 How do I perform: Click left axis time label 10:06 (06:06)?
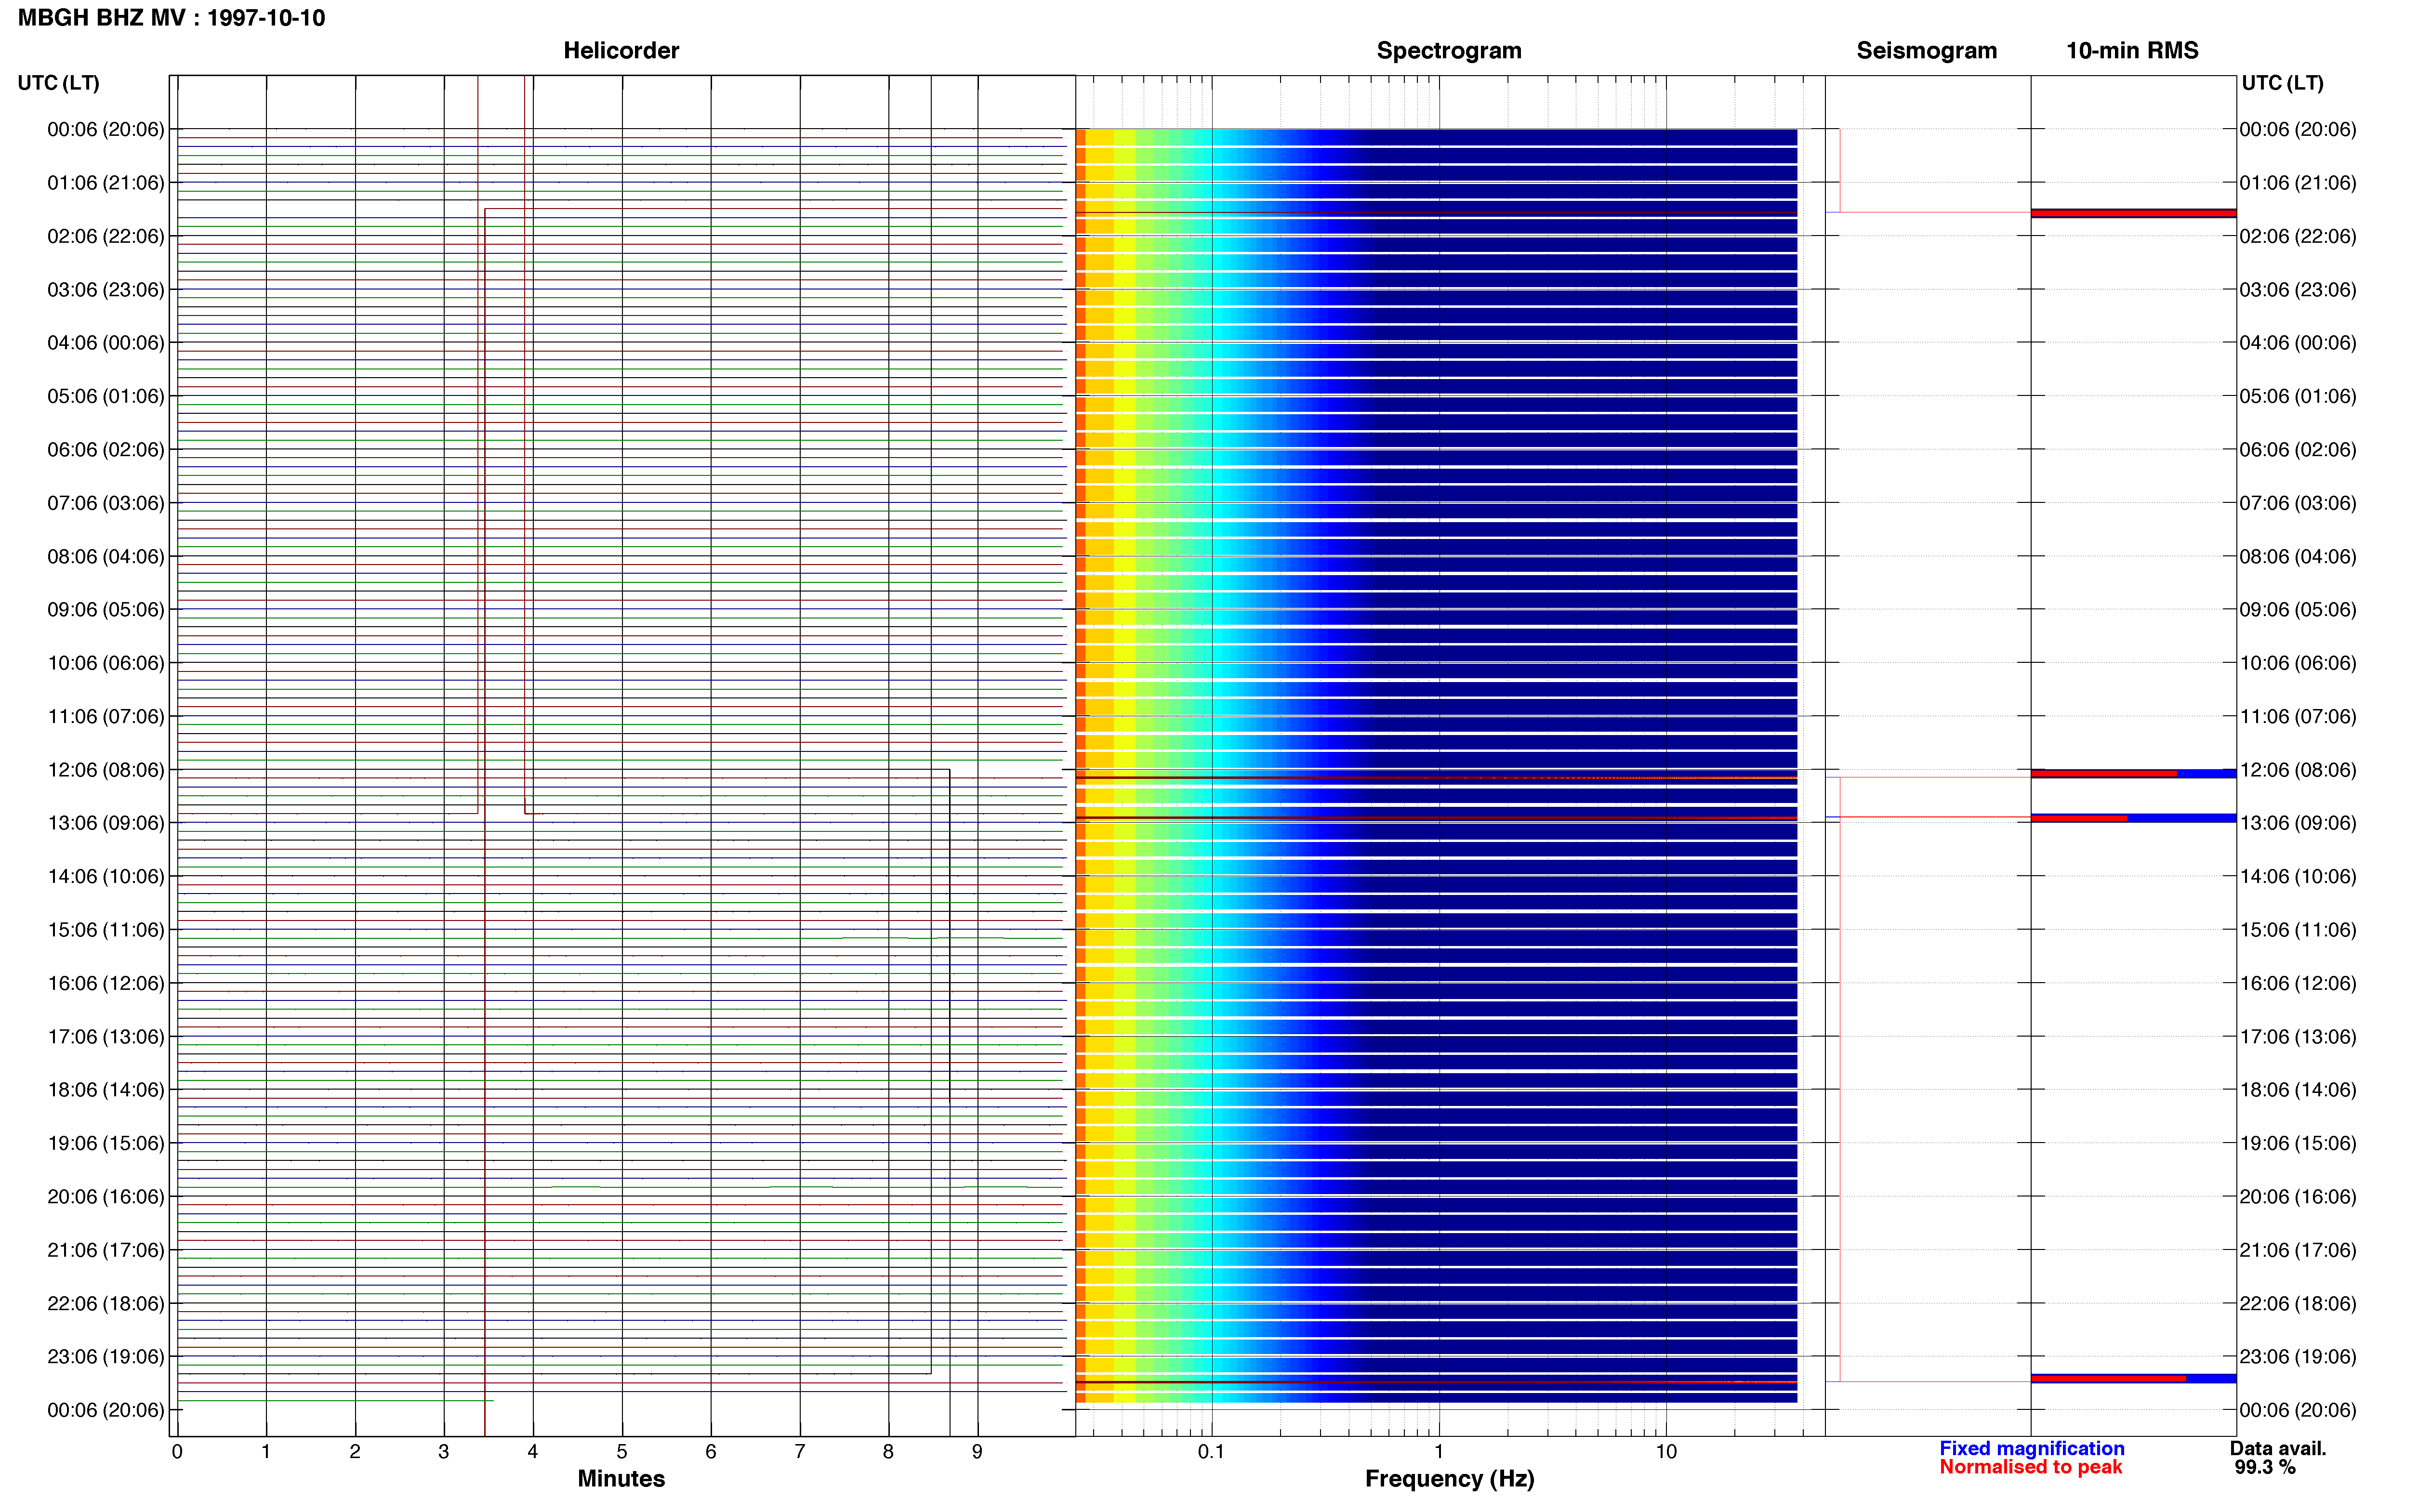click(106, 663)
